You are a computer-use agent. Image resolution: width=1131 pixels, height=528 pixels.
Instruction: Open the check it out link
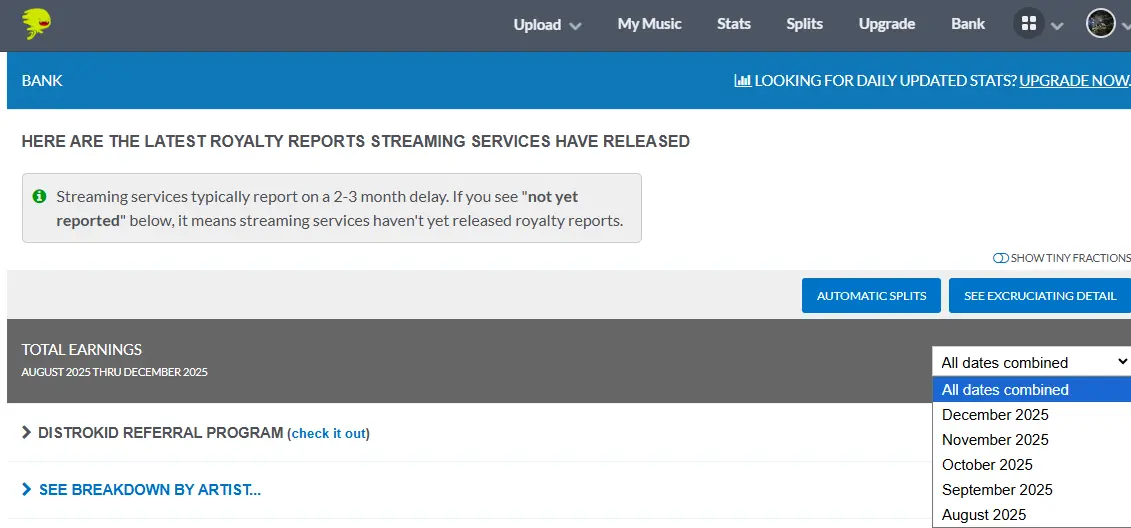tap(330, 434)
